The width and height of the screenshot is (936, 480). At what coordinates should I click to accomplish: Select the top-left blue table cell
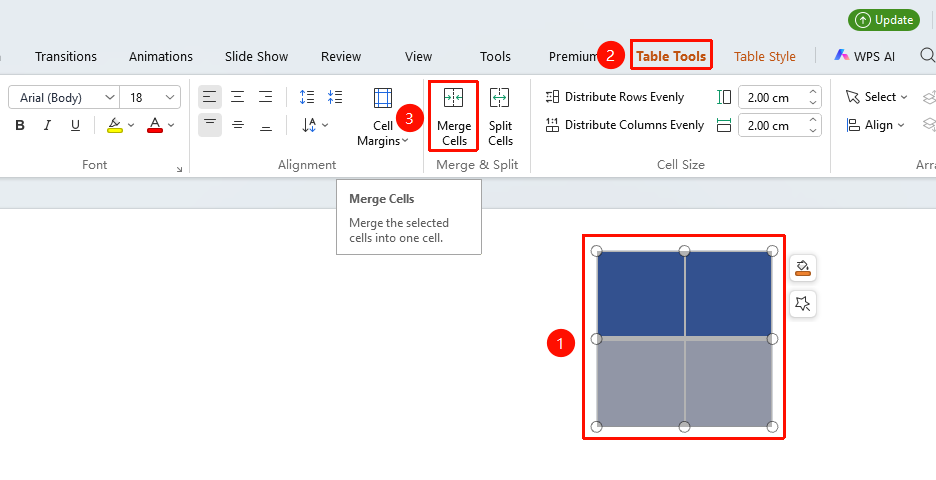coord(641,294)
